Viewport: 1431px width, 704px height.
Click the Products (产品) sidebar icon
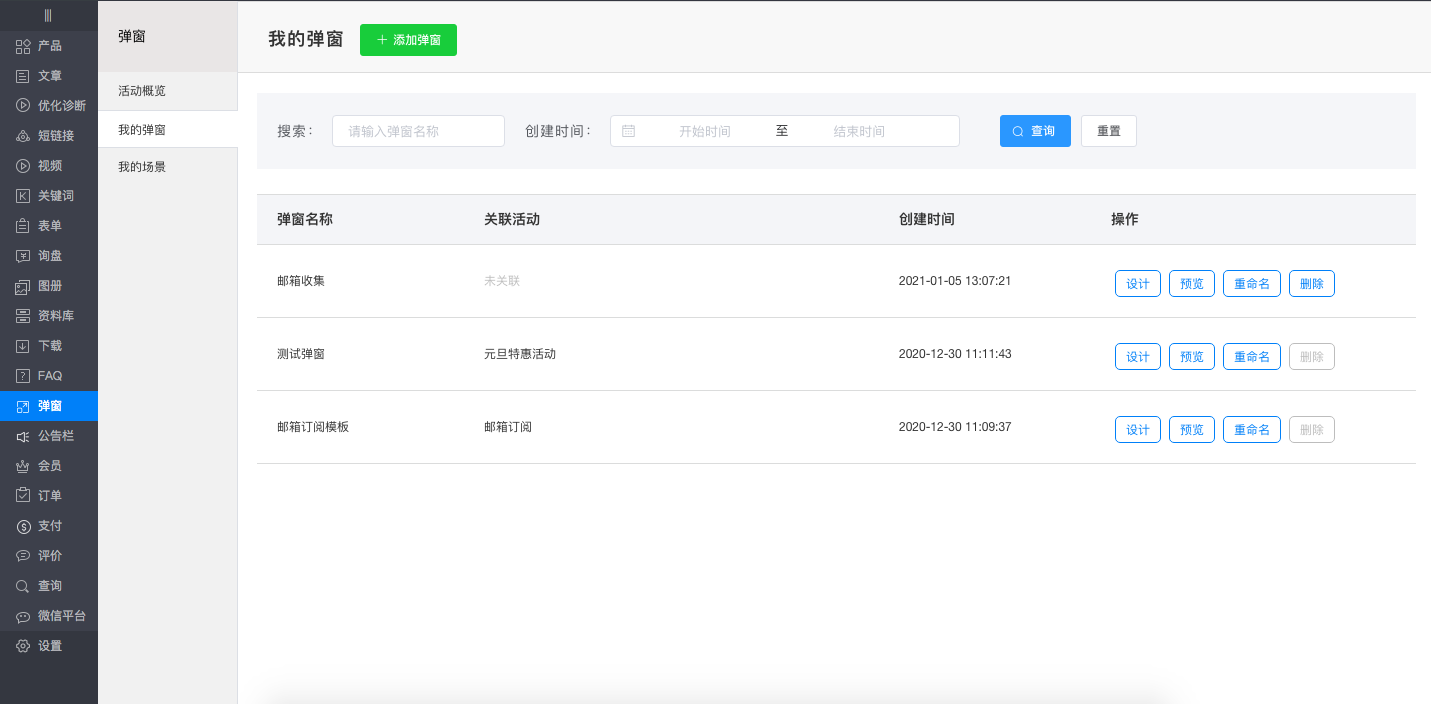click(x=23, y=46)
